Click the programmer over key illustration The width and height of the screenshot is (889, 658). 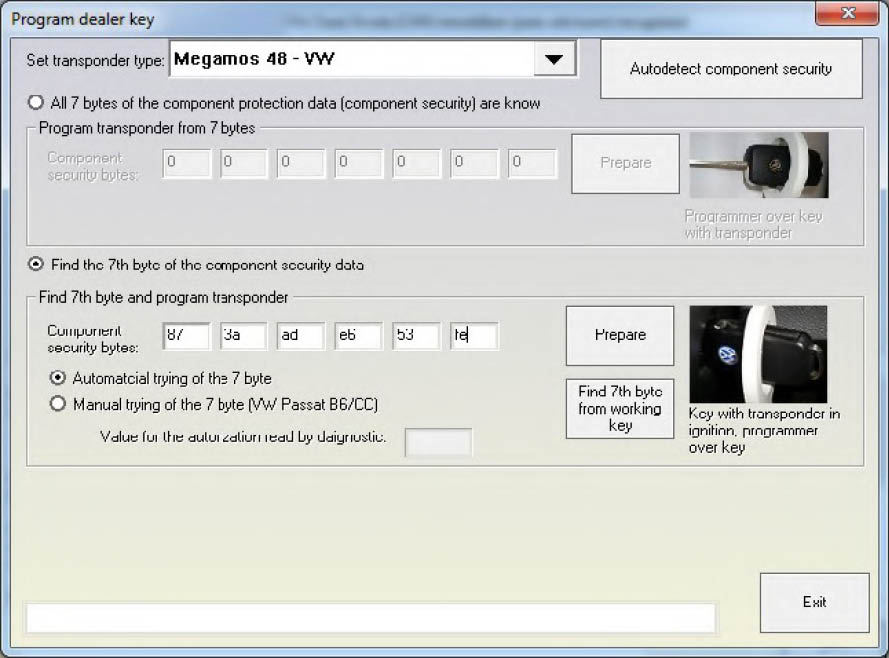coord(758,165)
